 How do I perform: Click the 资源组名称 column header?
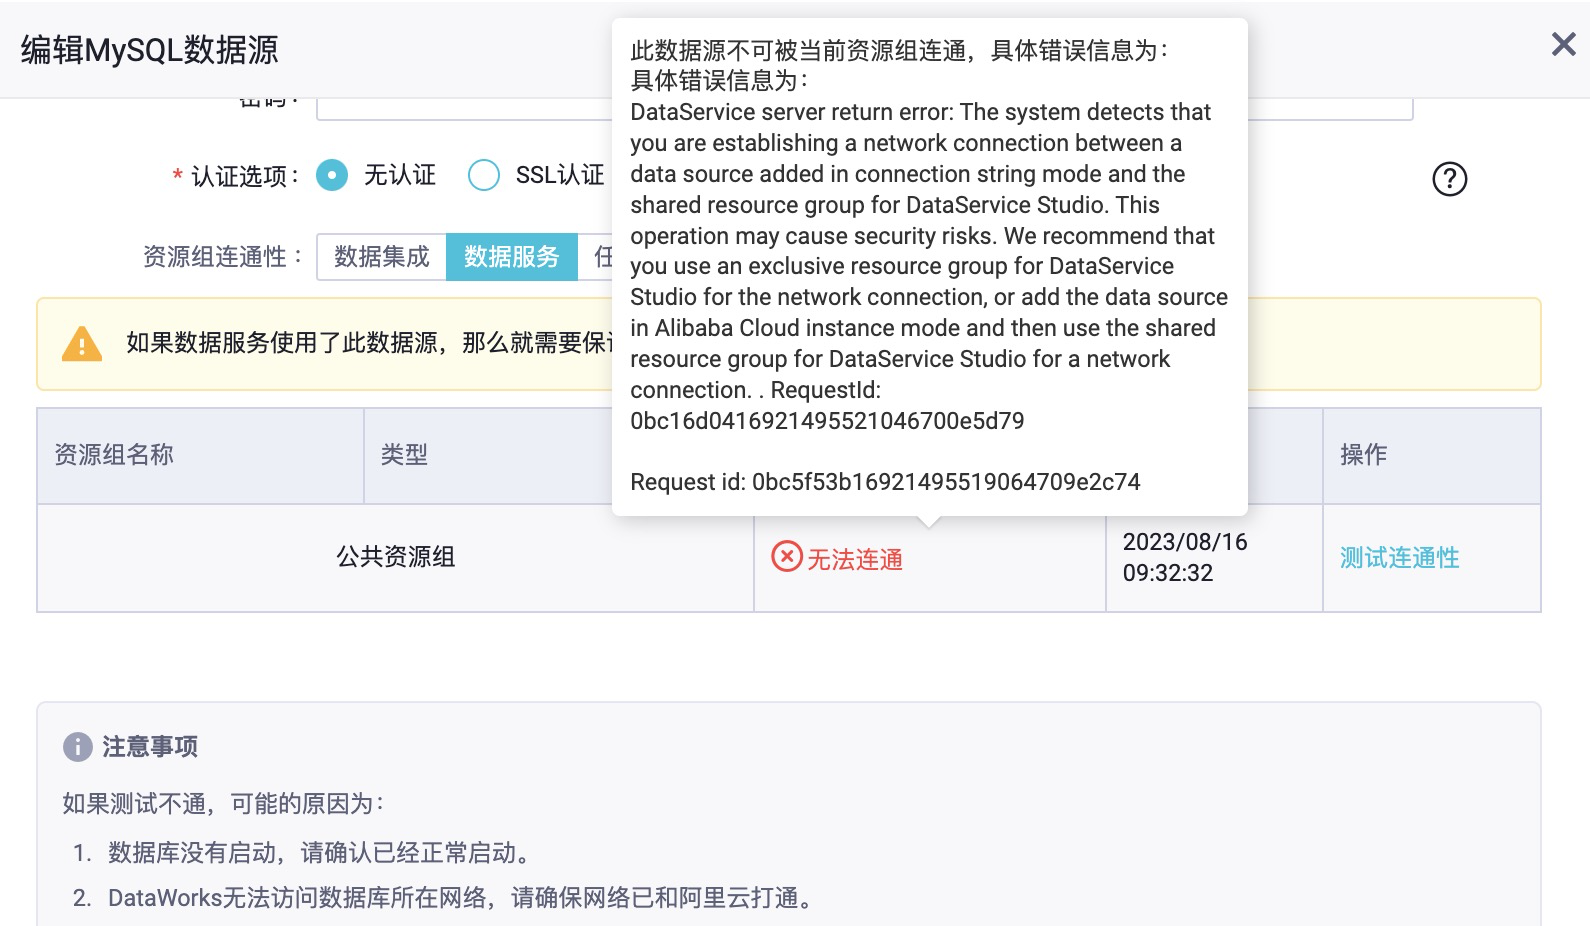click(x=114, y=455)
